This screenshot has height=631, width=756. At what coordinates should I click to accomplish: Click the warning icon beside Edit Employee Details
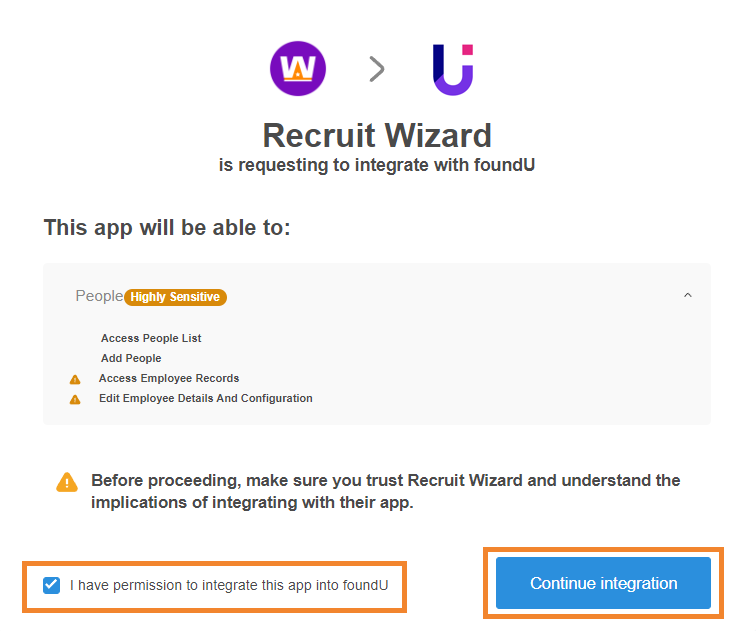tap(75, 400)
